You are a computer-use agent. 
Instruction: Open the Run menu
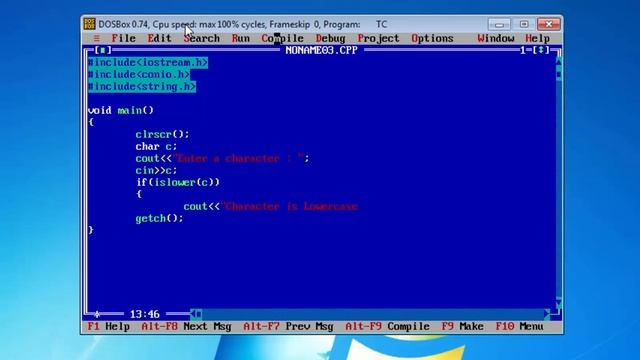pos(241,38)
